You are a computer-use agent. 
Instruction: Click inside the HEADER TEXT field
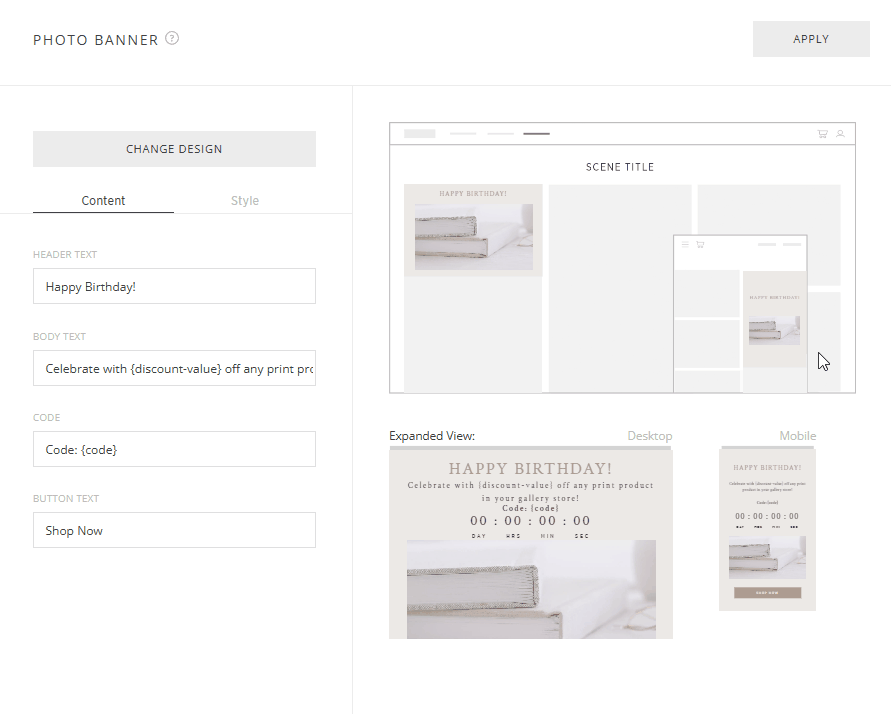pyautogui.click(x=174, y=286)
